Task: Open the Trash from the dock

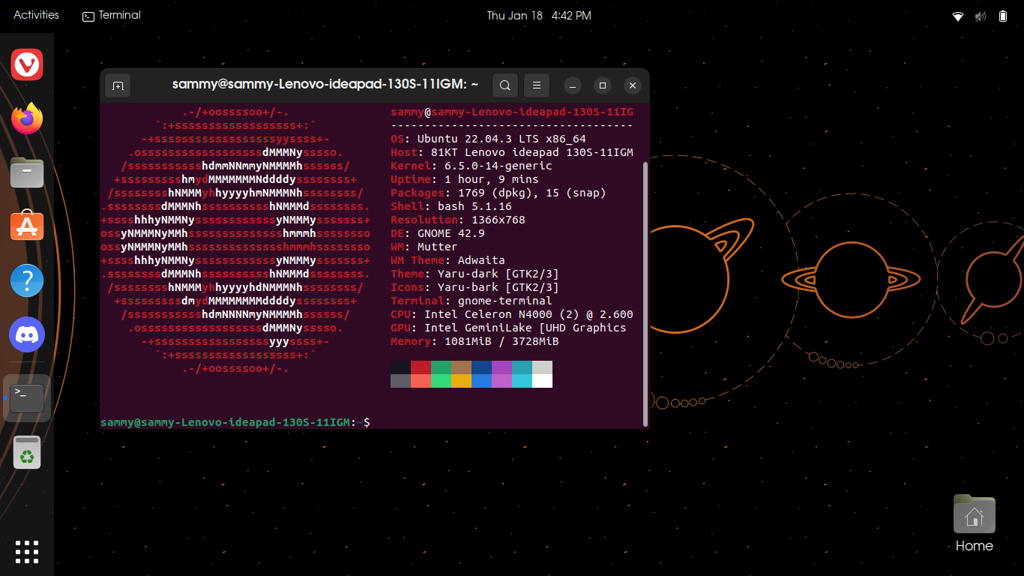Action: (27, 453)
